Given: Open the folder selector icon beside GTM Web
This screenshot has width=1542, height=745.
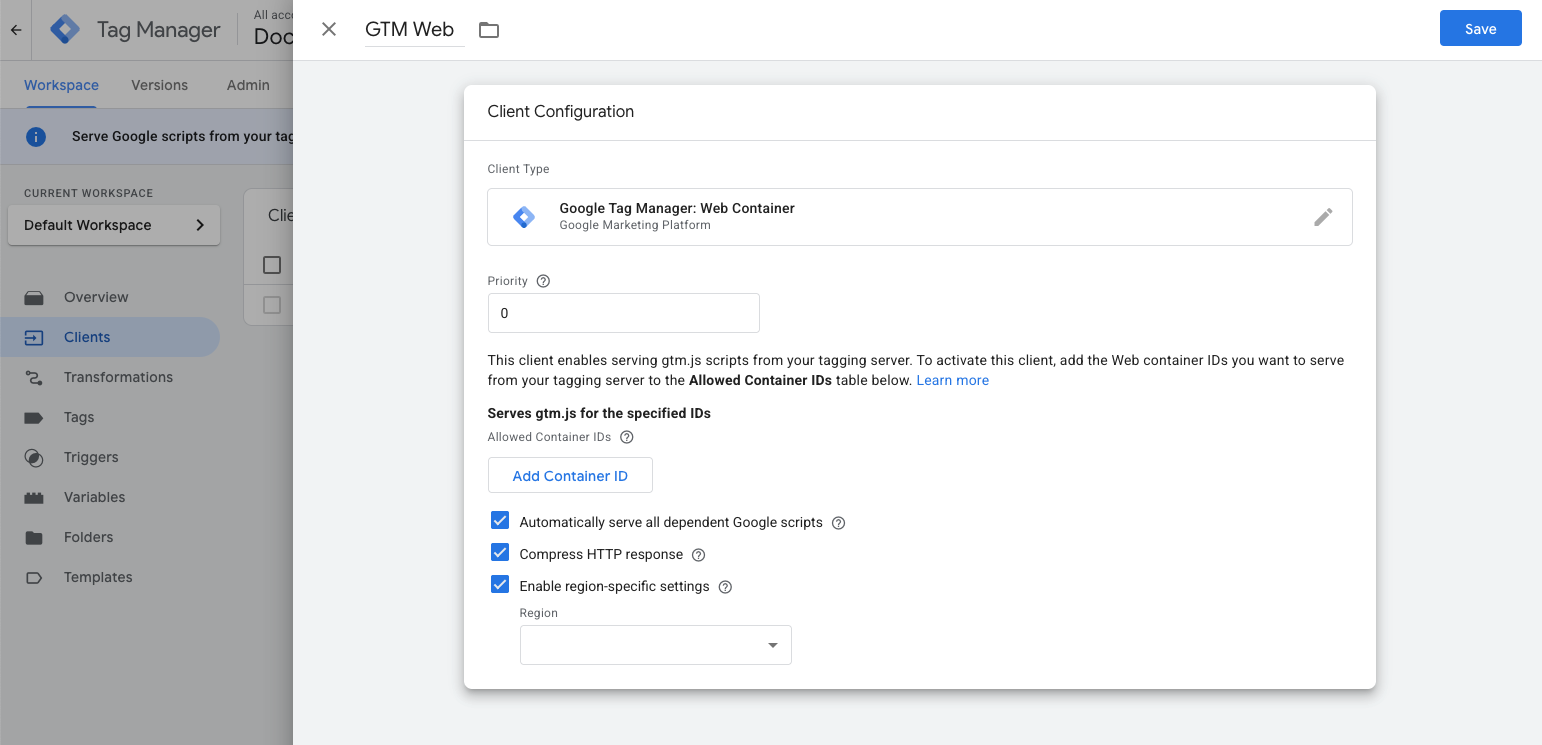Looking at the screenshot, I should coord(488,30).
